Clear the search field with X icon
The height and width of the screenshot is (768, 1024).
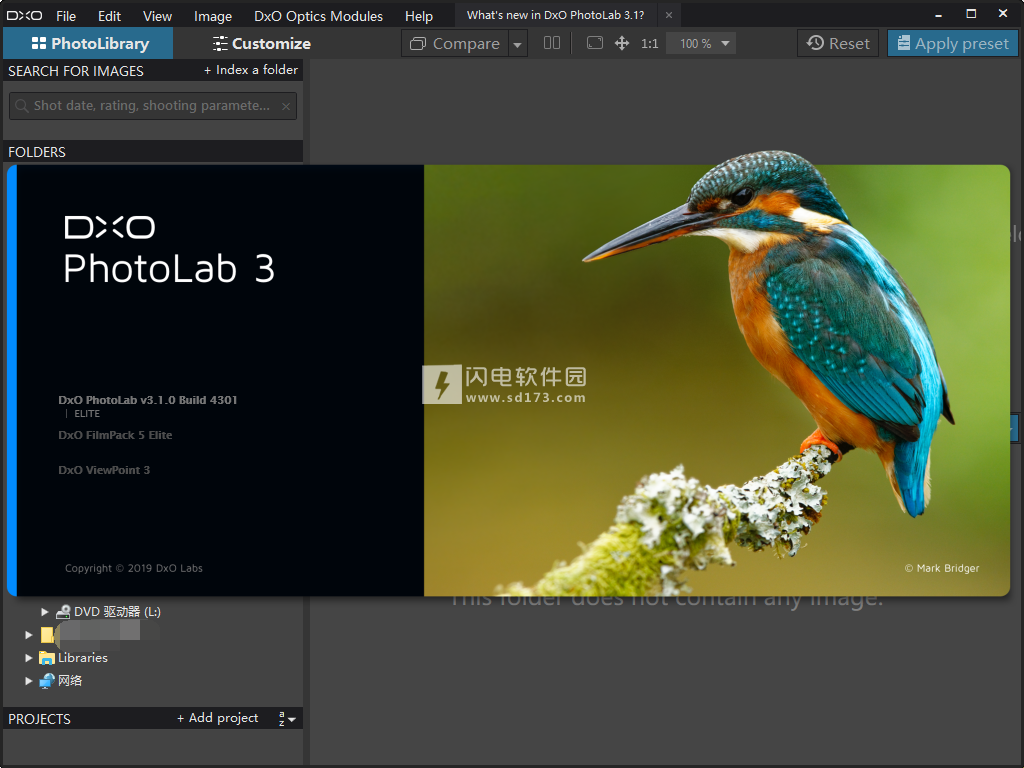tap(286, 106)
